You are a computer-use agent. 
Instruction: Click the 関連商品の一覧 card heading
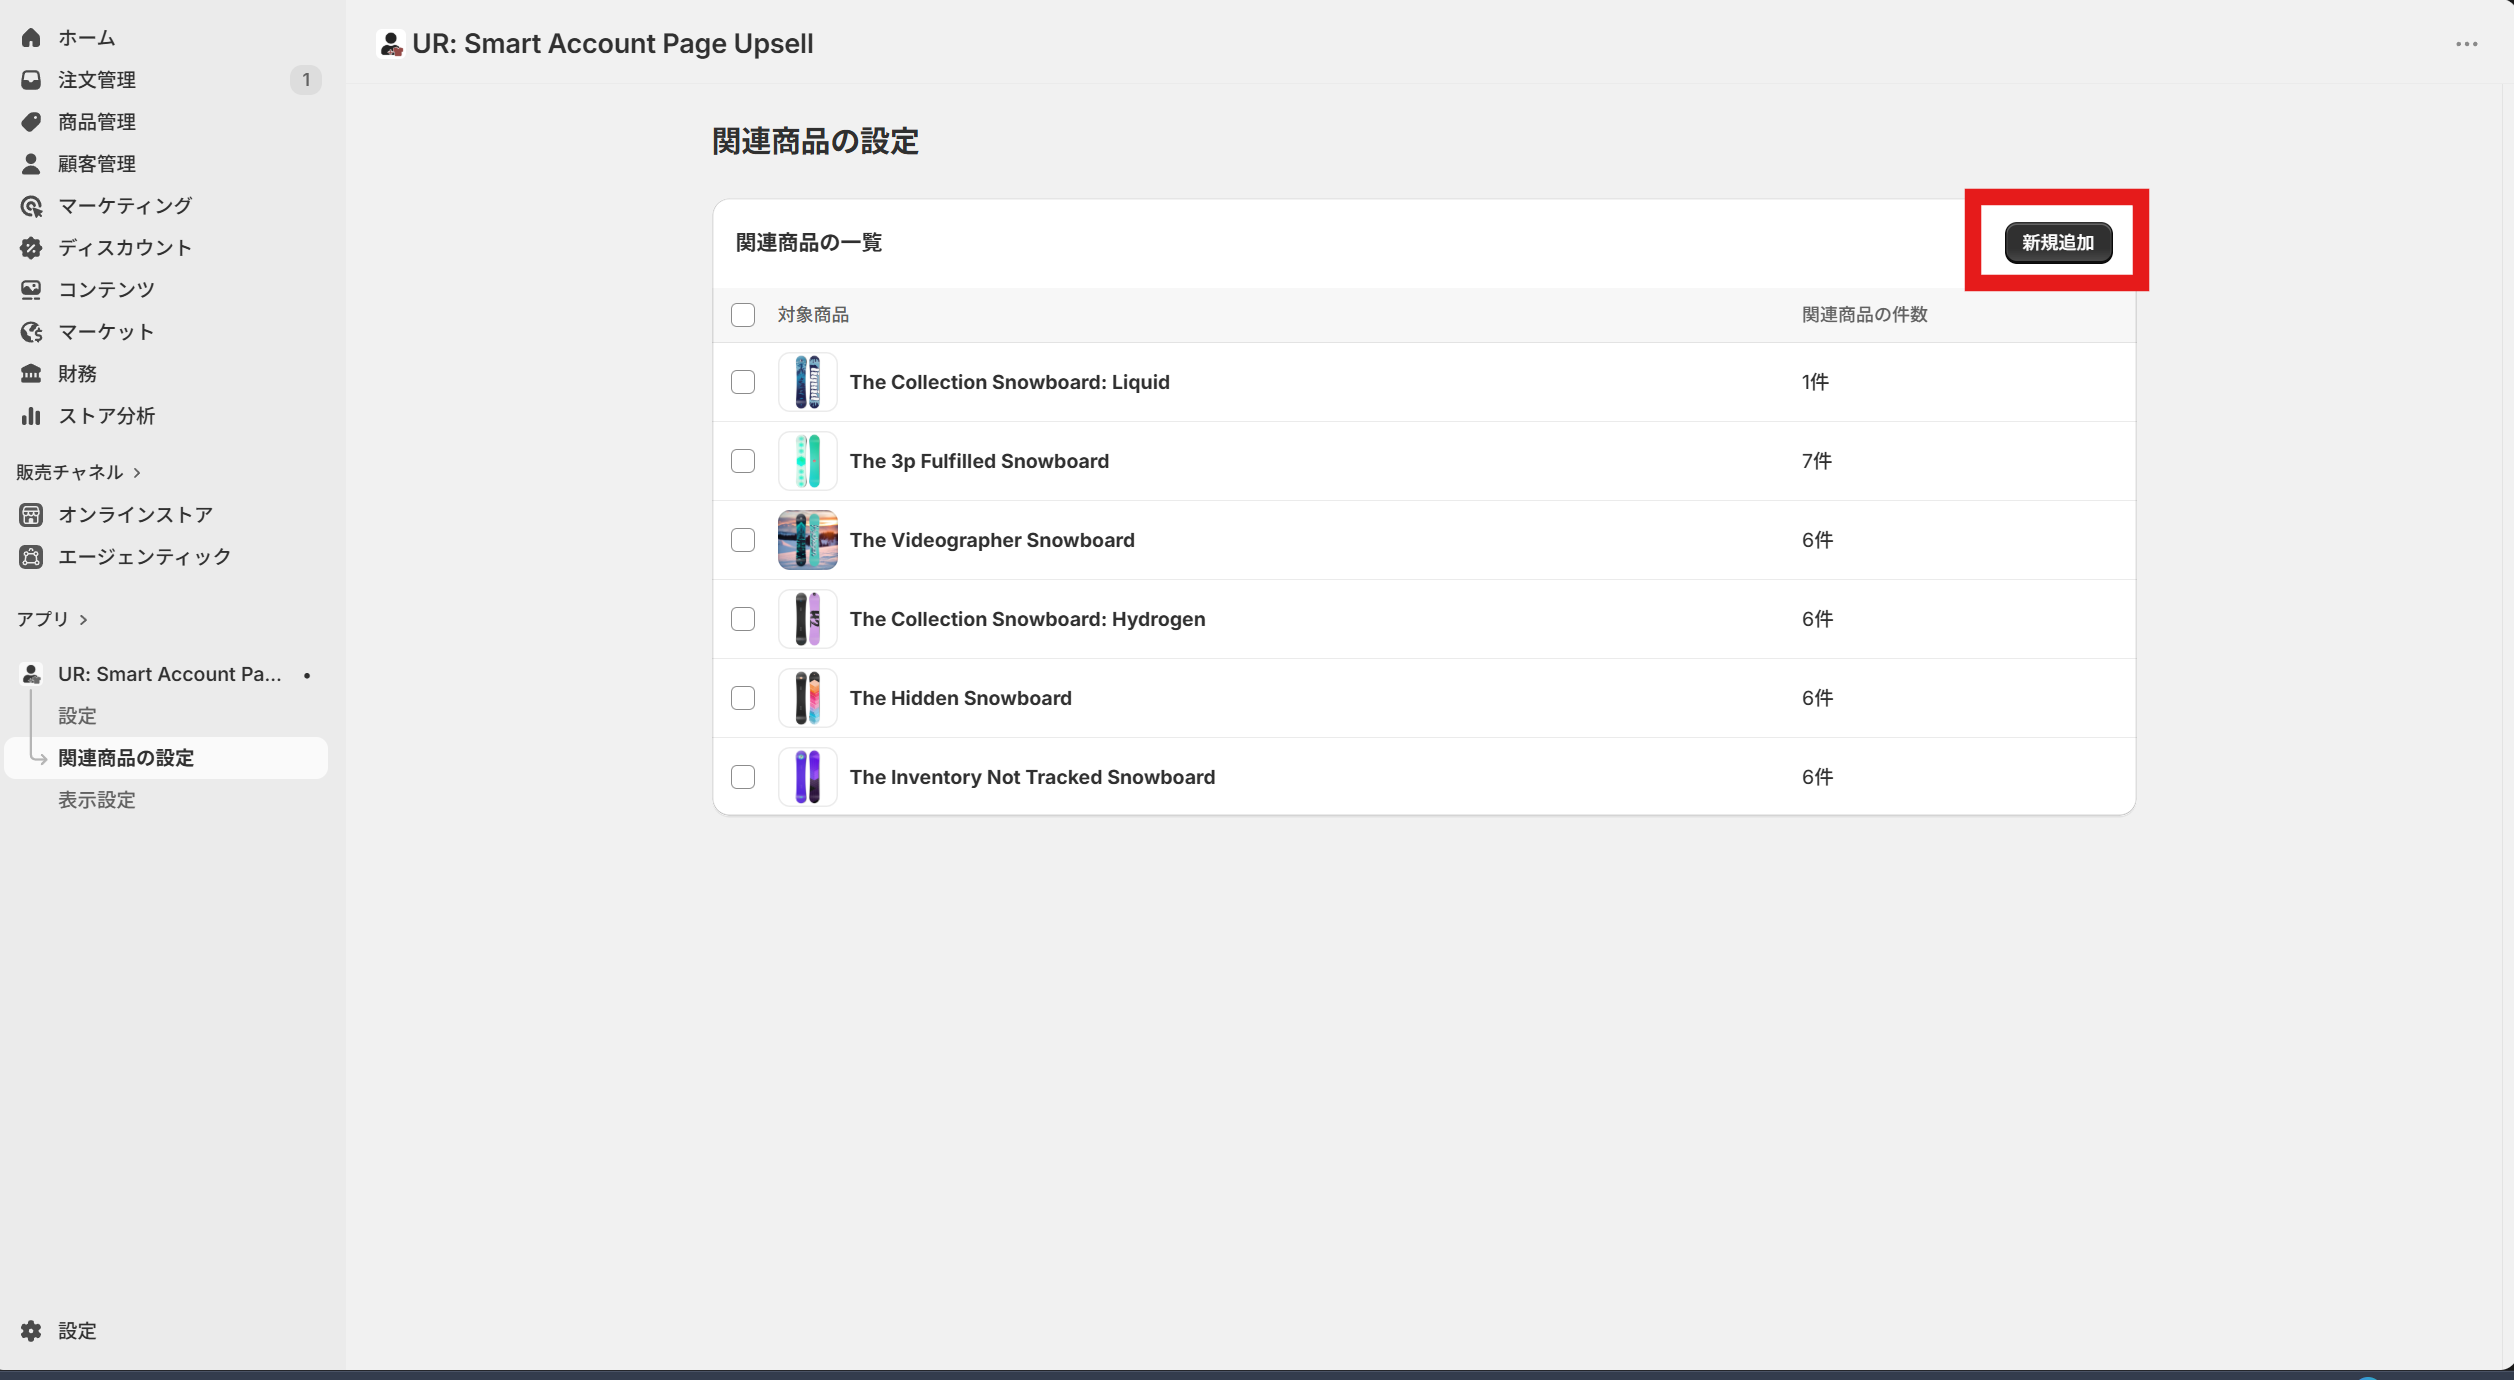click(x=808, y=243)
